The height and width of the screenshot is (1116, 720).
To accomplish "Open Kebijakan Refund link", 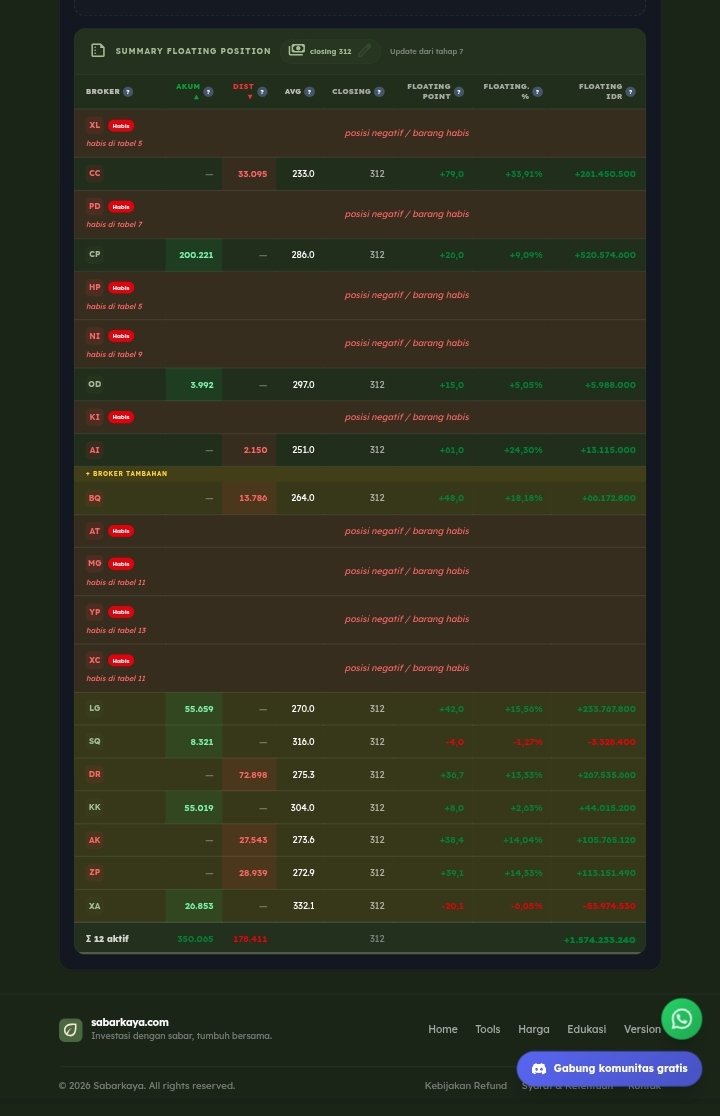I will (466, 1085).
